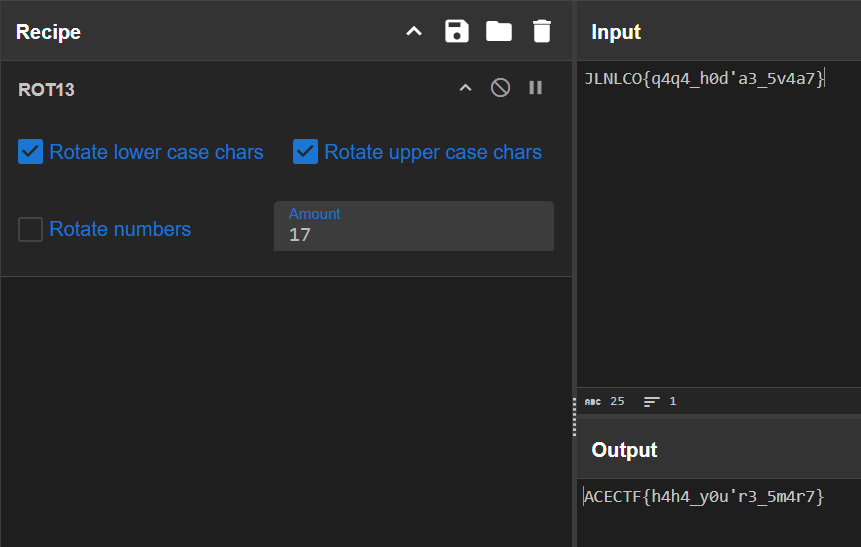The width and height of the screenshot is (861, 547).
Task: Disable the ROT13 operation
Action: [x=500, y=88]
